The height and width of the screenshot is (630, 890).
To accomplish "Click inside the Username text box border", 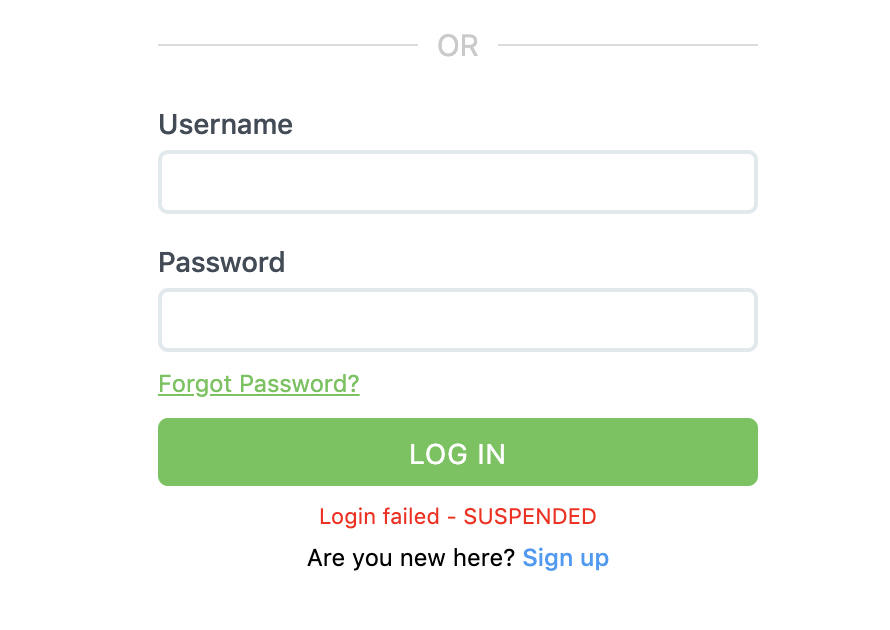I will pyautogui.click(x=457, y=182).
